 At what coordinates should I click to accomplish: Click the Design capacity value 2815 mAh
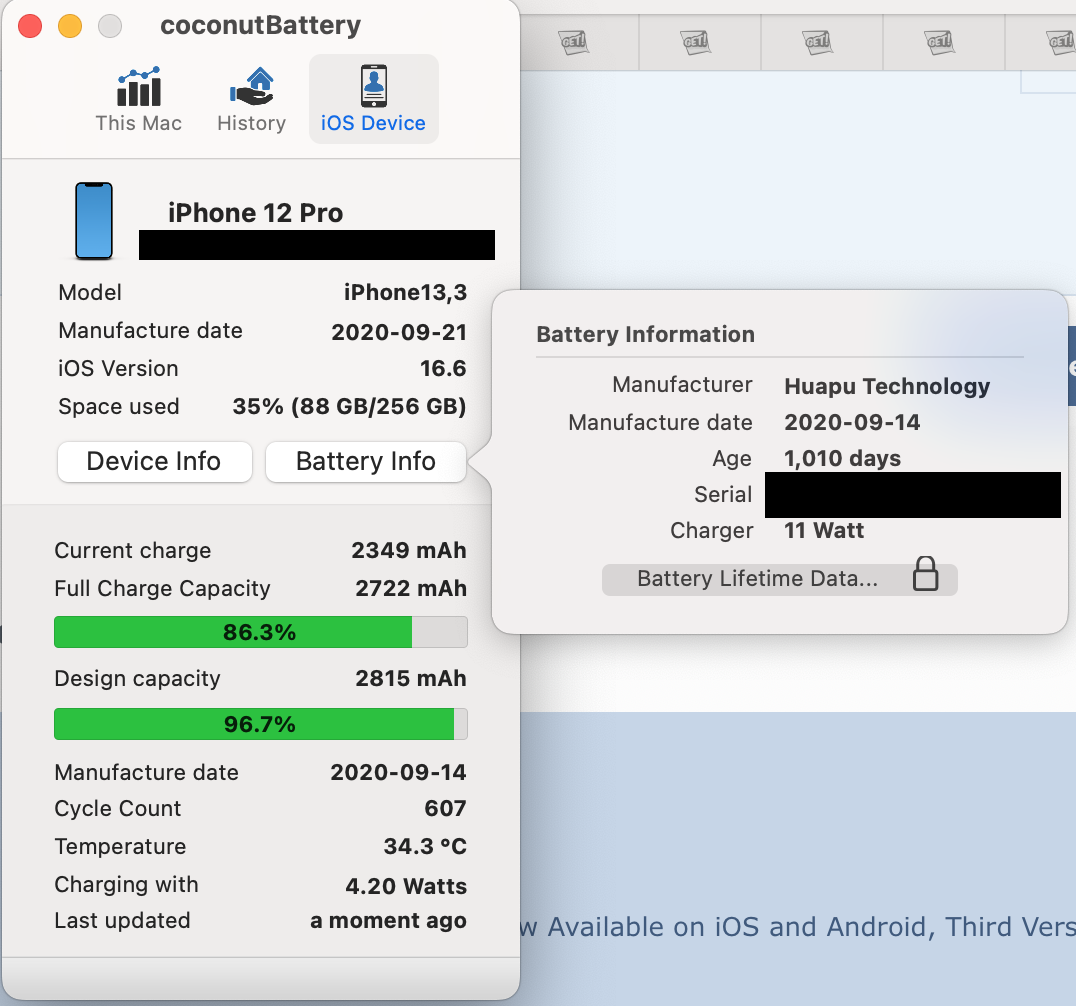click(x=411, y=678)
